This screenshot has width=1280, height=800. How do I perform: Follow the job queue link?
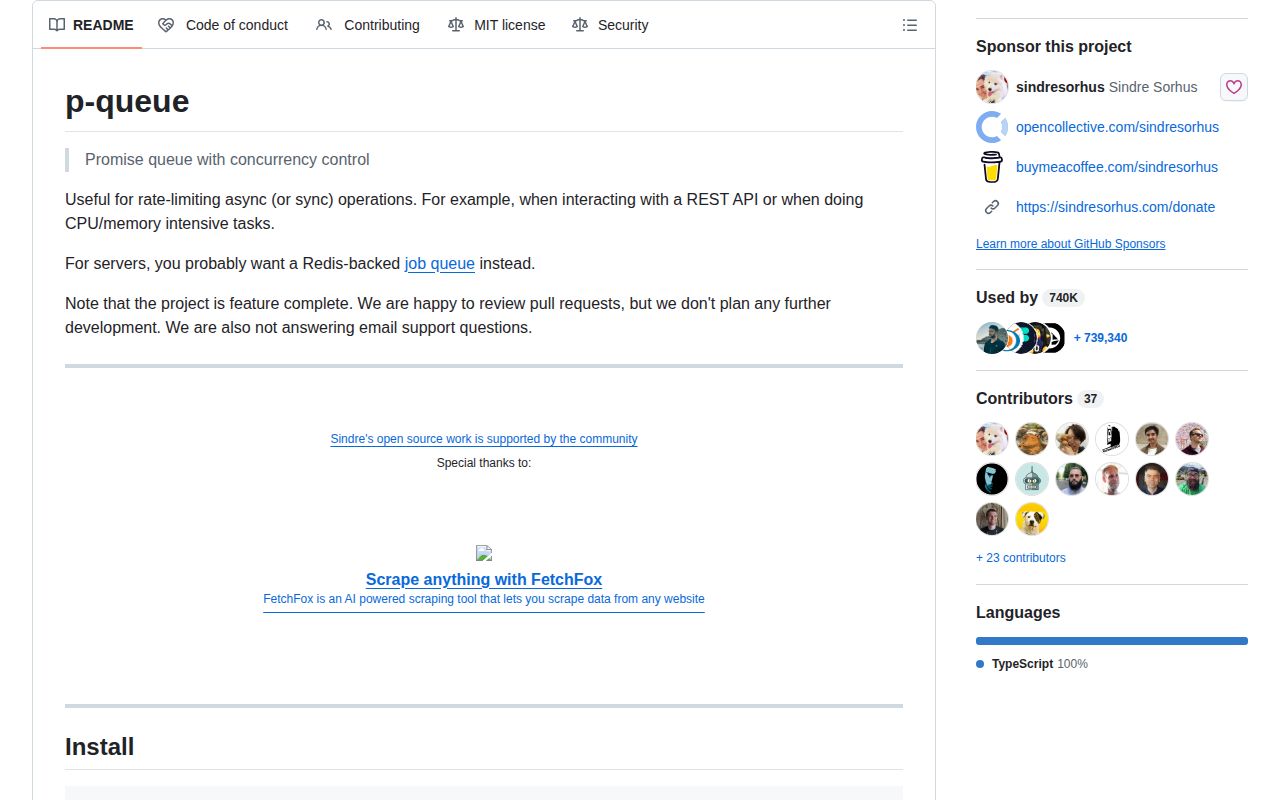click(x=440, y=264)
